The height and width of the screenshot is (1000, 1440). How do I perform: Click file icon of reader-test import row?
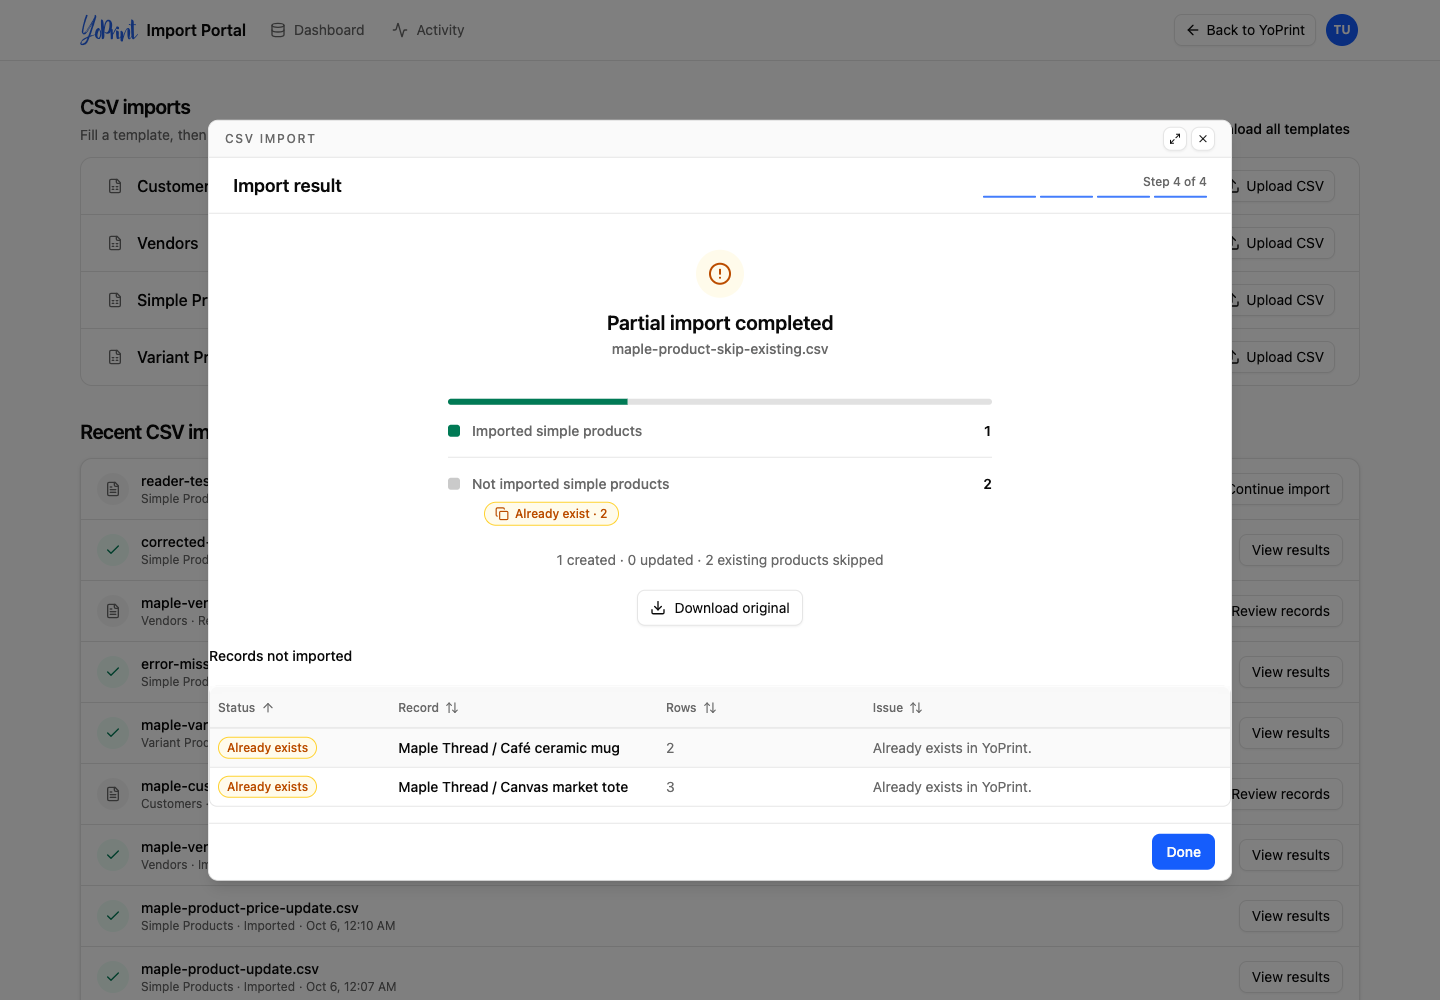coord(113,489)
